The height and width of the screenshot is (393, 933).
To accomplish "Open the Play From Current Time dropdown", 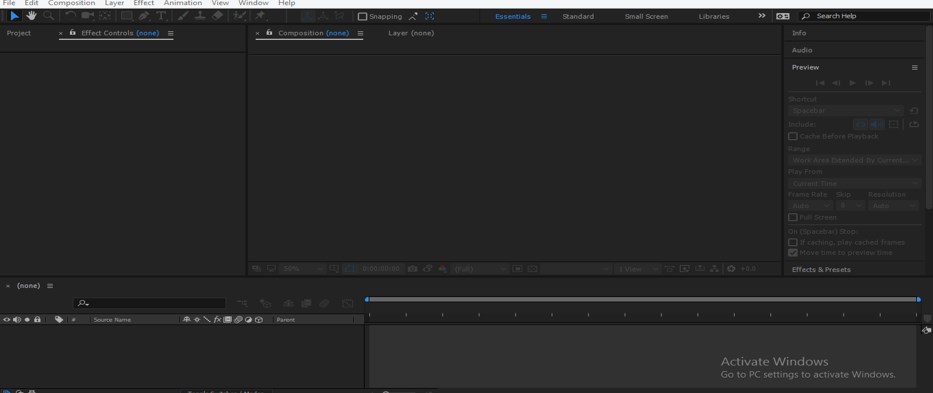I will click(x=854, y=183).
